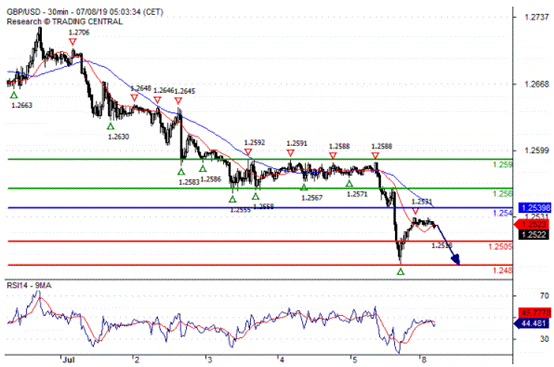Click the red triangle below 1.2645 label
The width and height of the screenshot is (554, 367).
pos(178,101)
